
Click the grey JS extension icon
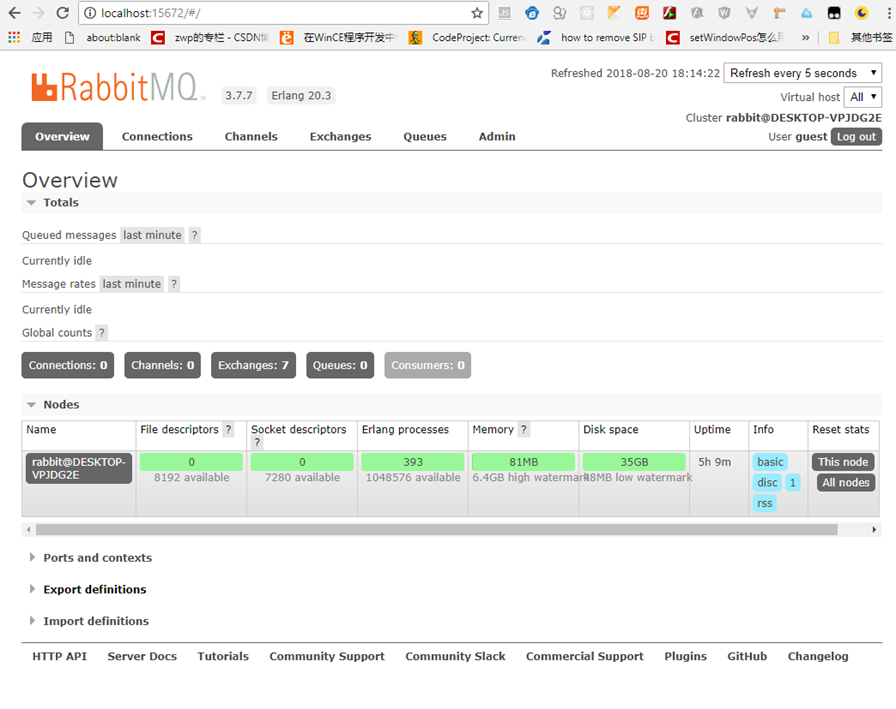[505, 13]
